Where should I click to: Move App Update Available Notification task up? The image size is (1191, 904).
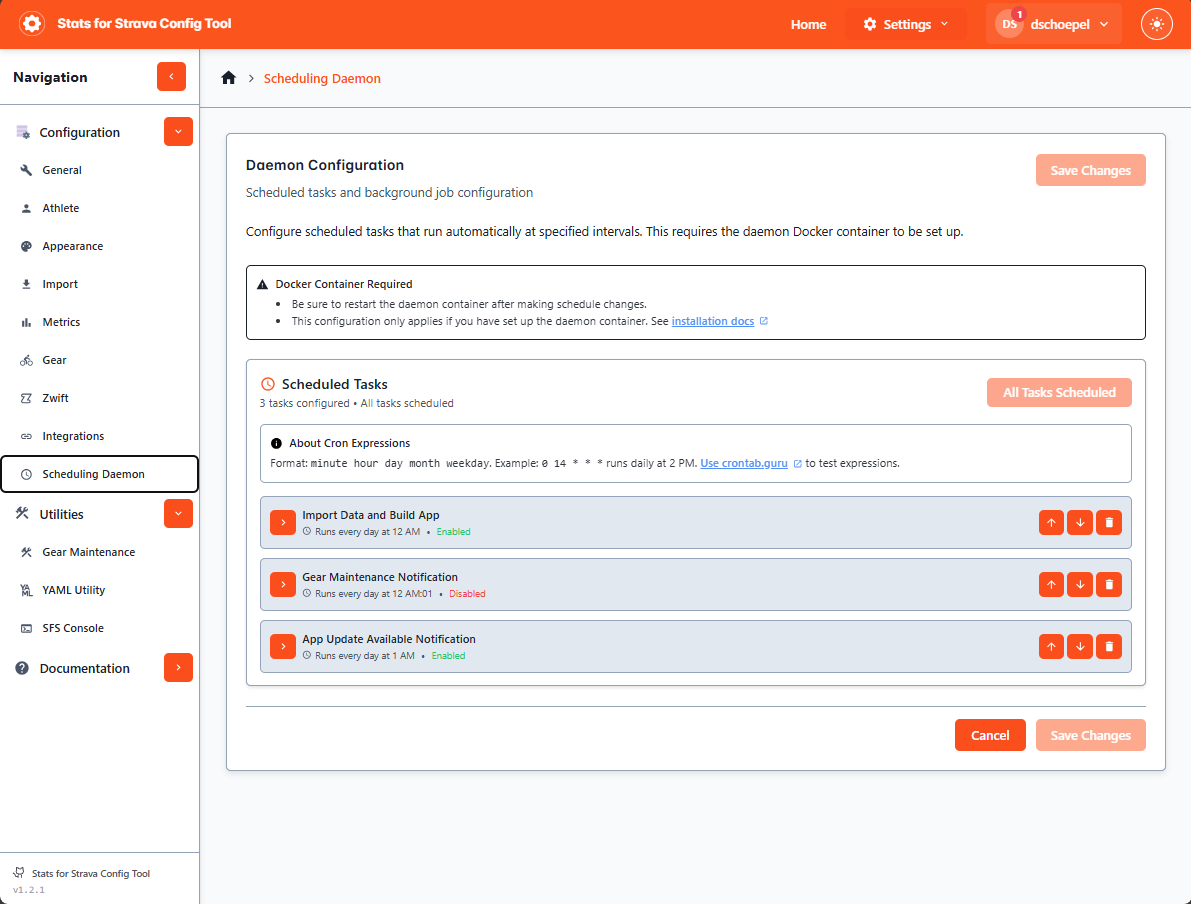click(x=1051, y=646)
